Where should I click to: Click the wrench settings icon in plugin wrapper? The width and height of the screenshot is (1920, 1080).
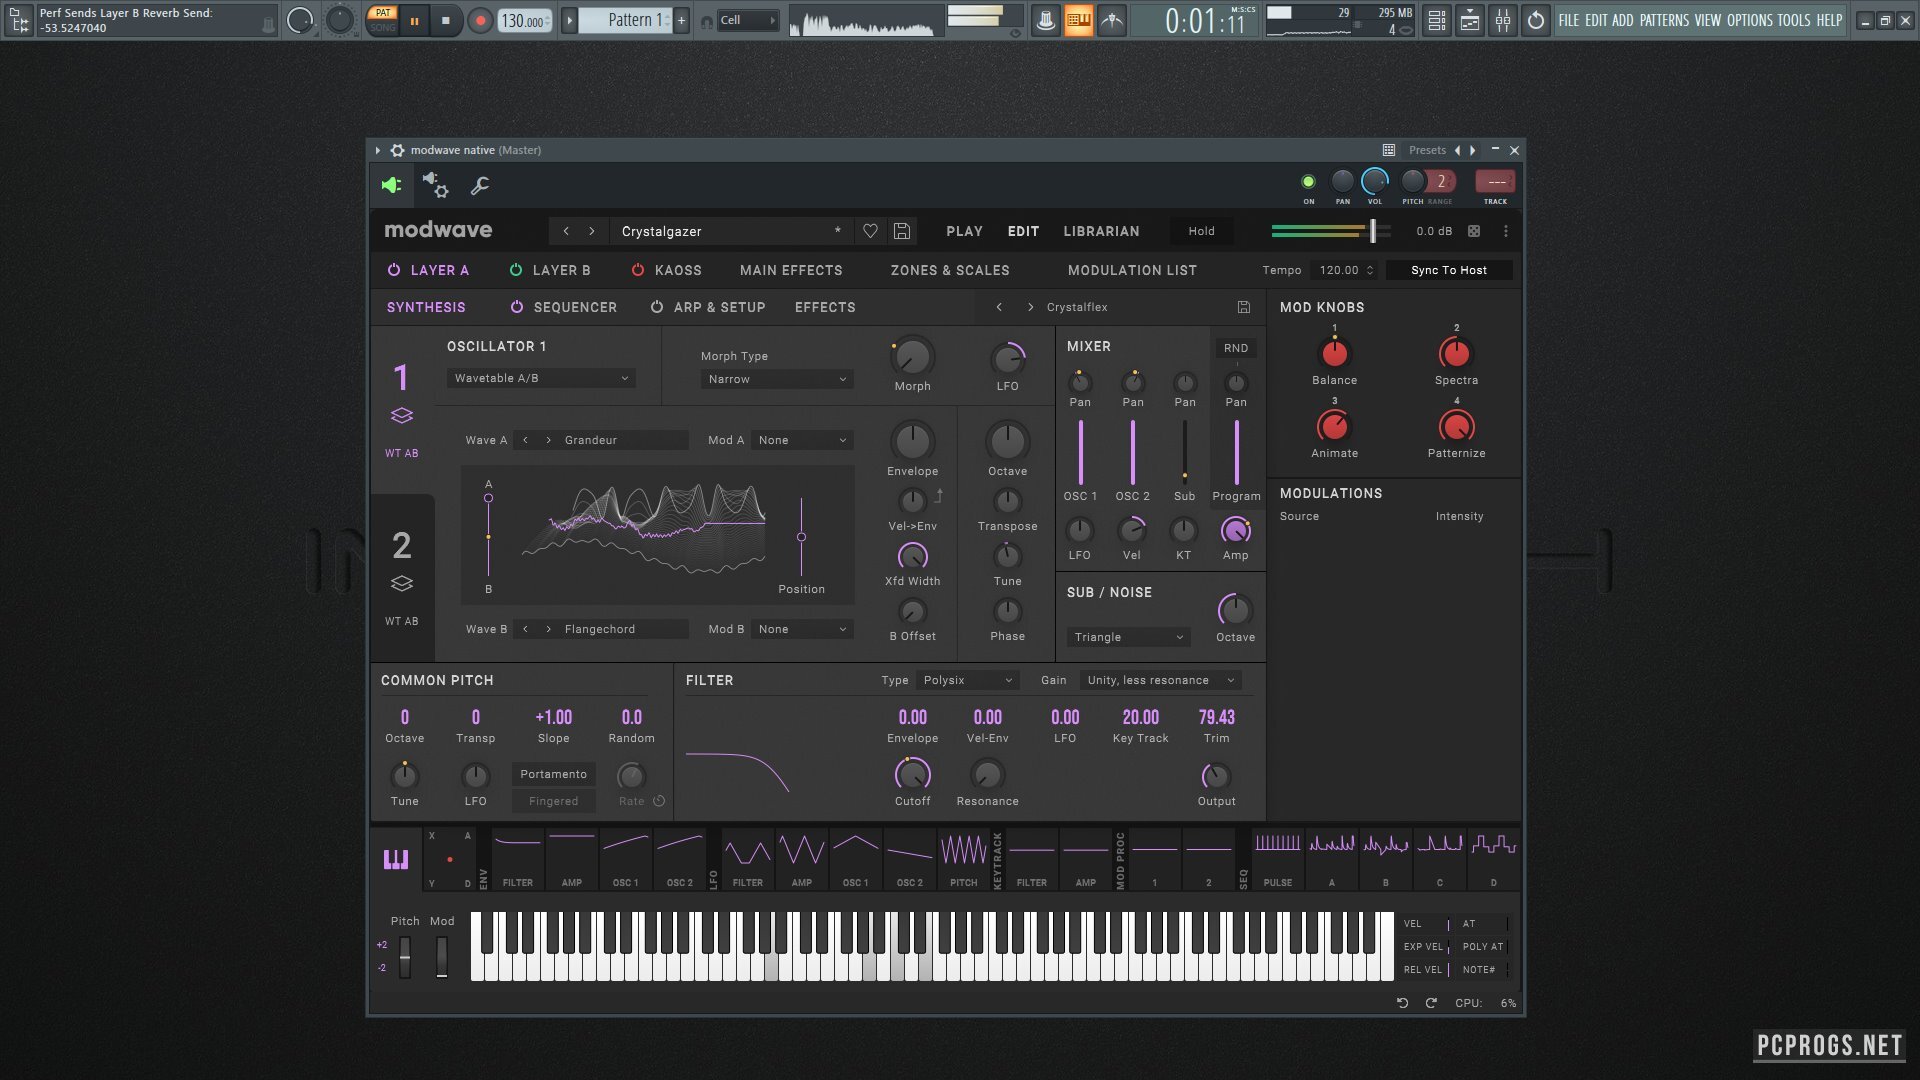click(x=480, y=186)
